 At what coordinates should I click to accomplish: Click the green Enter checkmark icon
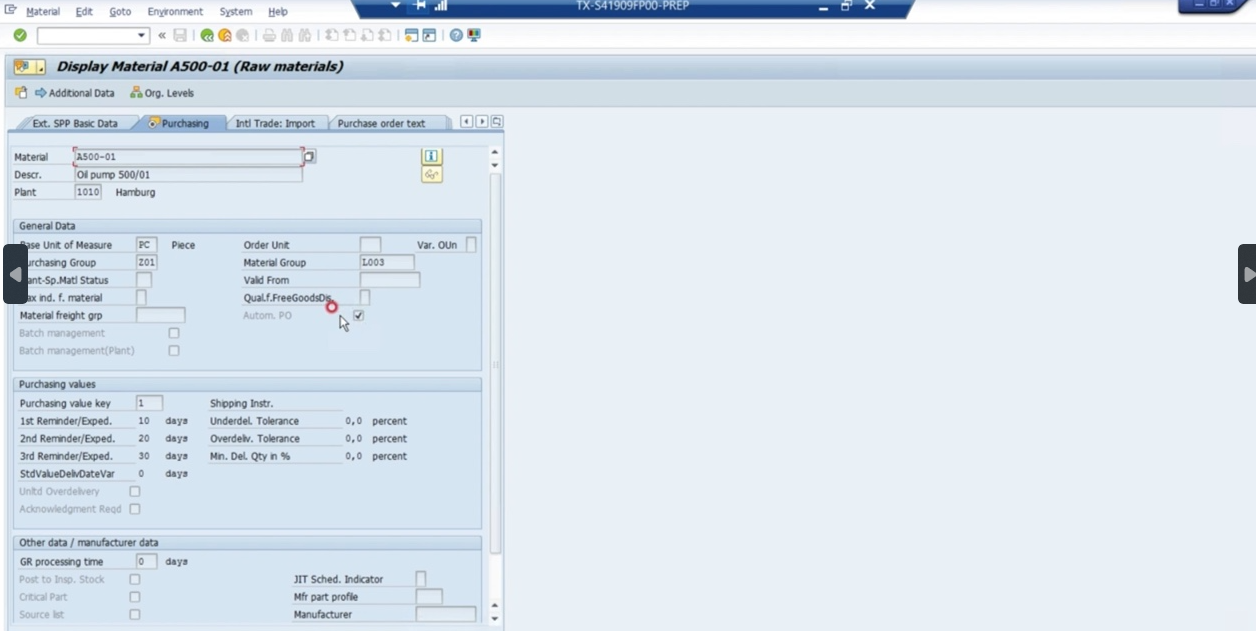coord(20,35)
